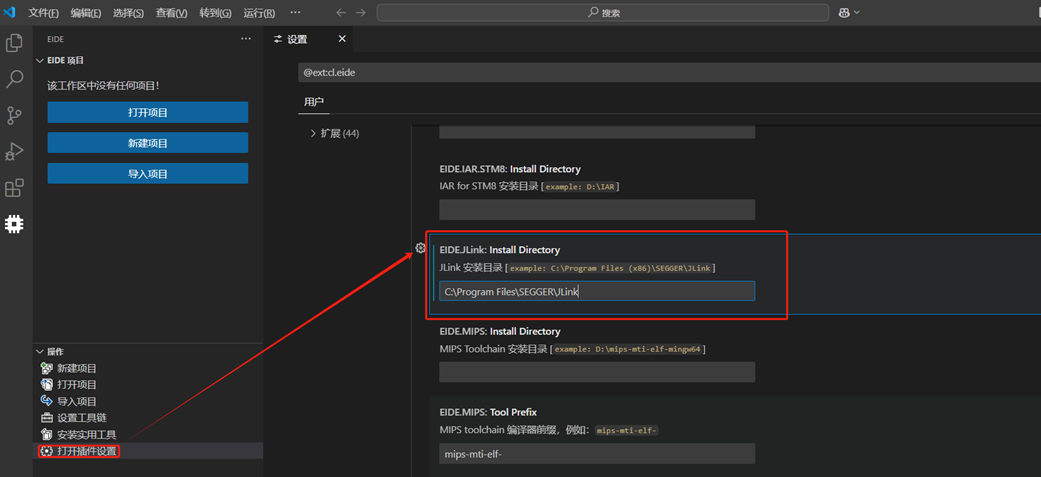This screenshot has width=1041, height=477.
Task: Open the Run and Debug view
Action: 15,151
